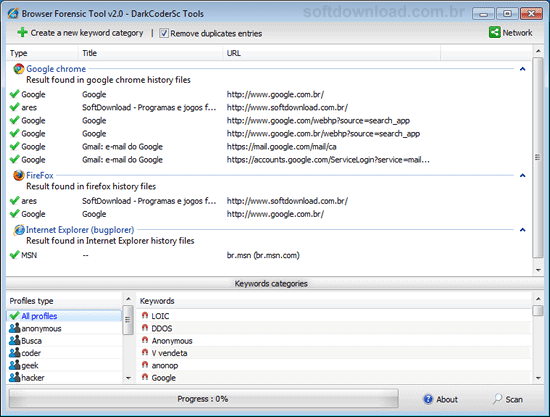Viewport: 550px width, 417px height.
Task: Click the URL column header
Action: (331, 53)
